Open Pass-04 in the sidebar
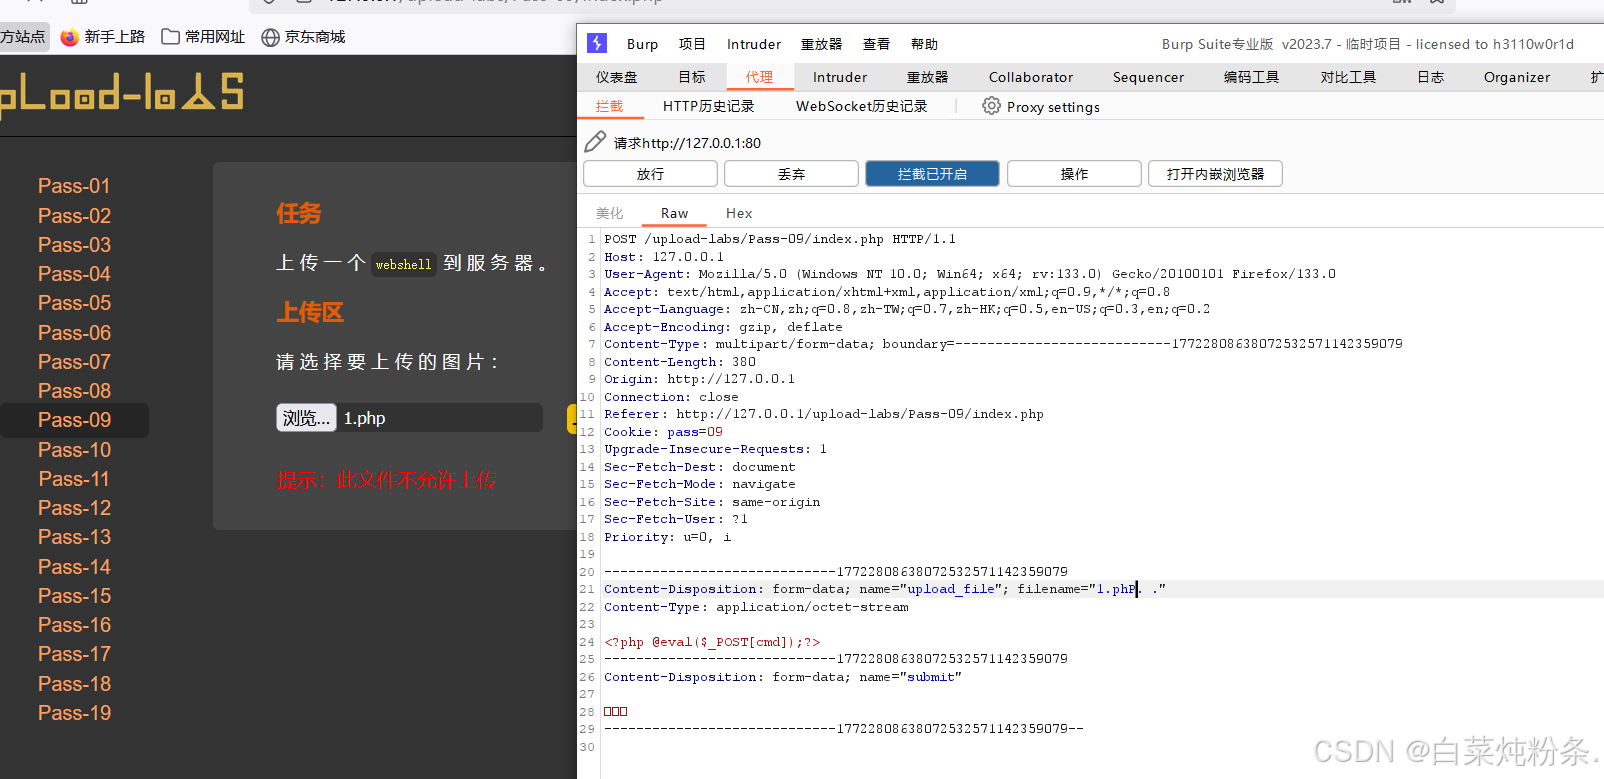 click(x=74, y=274)
